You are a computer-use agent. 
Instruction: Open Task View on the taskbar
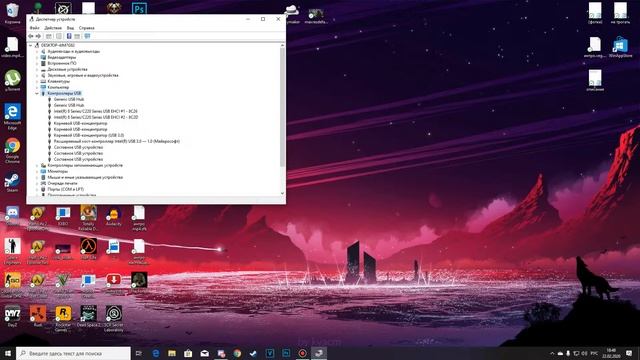(139, 353)
